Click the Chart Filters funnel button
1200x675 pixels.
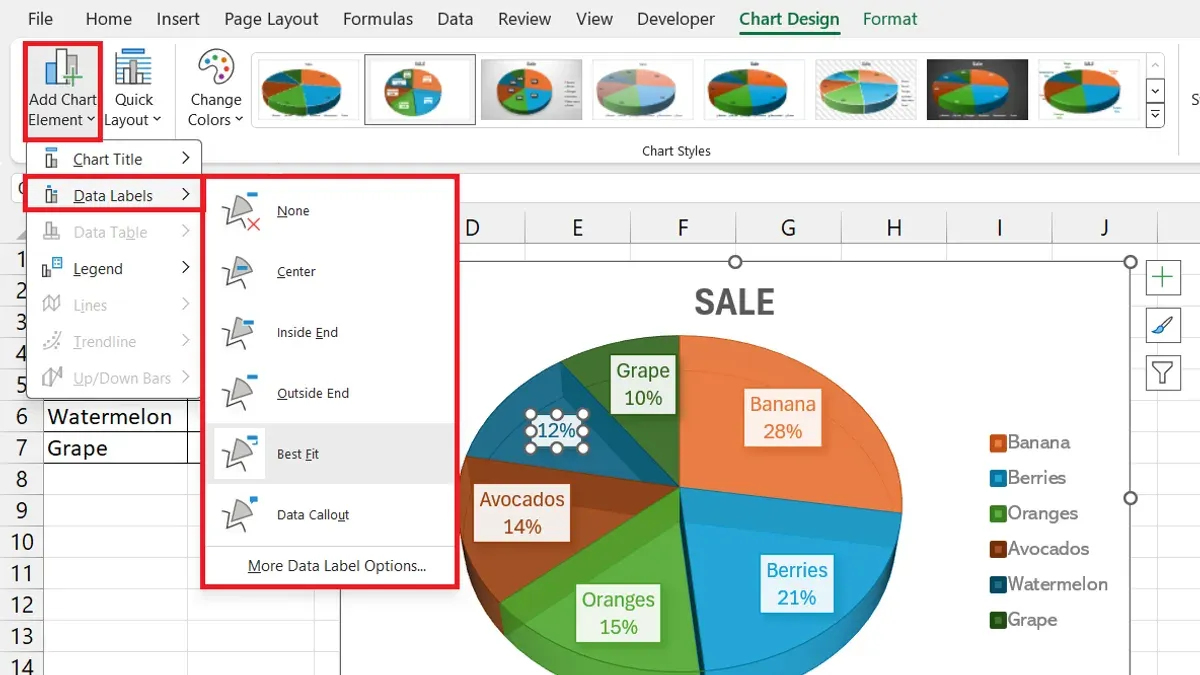(x=1162, y=373)
